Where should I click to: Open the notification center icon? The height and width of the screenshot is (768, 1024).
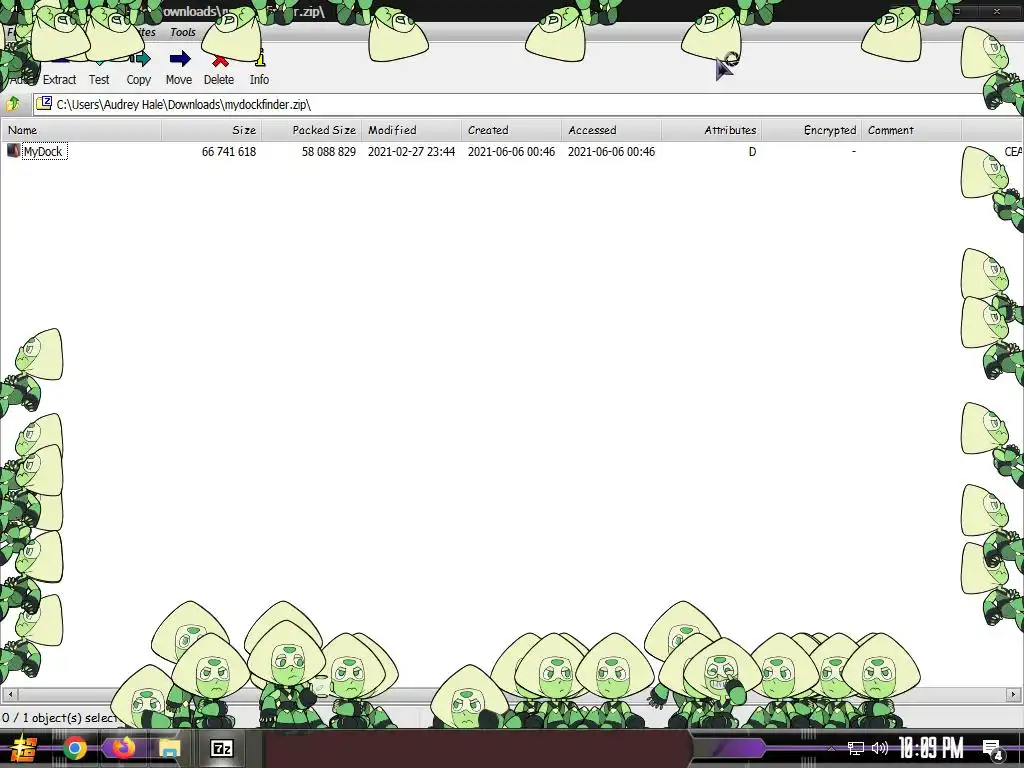(x=992, y=748)
